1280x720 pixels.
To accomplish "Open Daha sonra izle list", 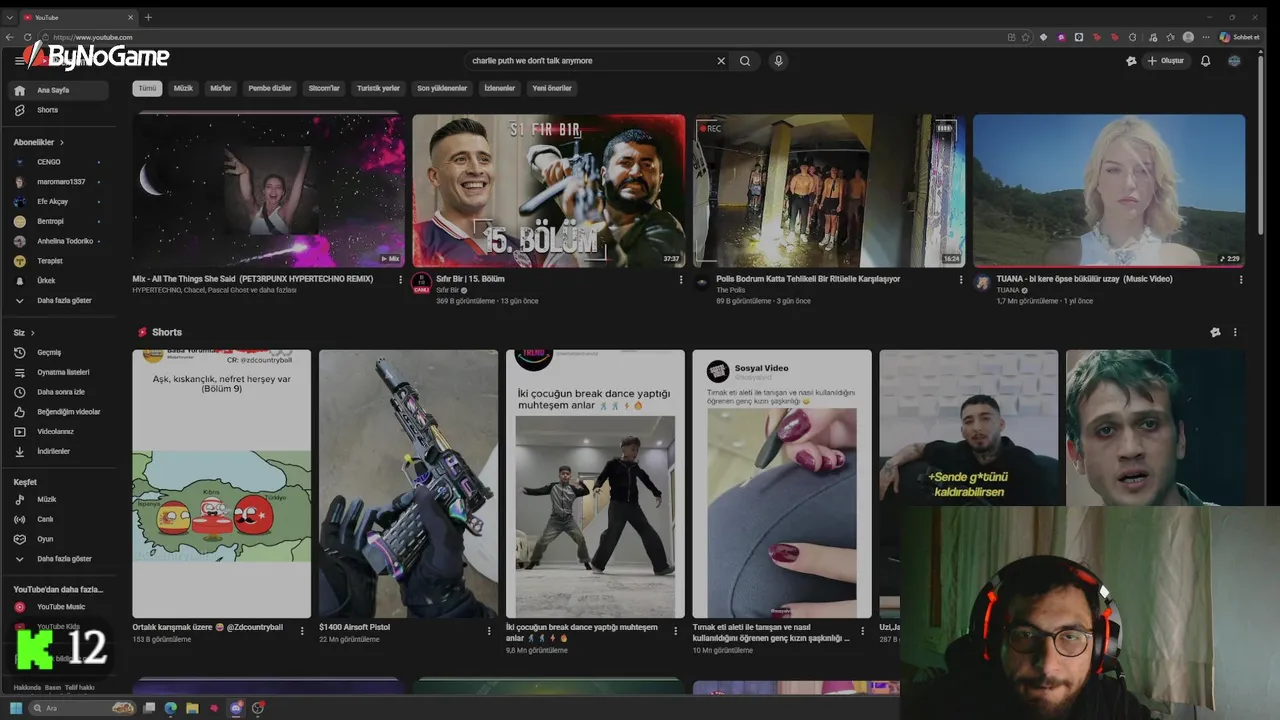I will [x=58, y=392].
